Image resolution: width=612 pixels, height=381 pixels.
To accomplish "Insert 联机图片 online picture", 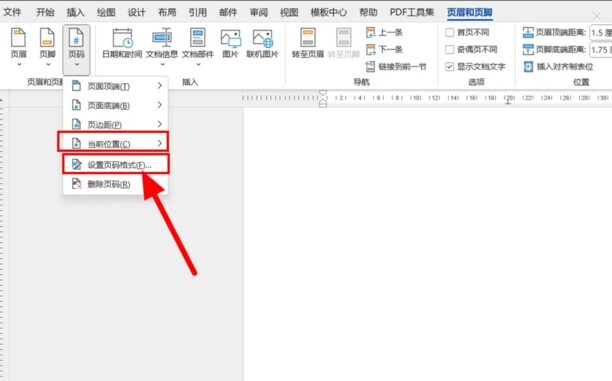I will coord(262,43).
